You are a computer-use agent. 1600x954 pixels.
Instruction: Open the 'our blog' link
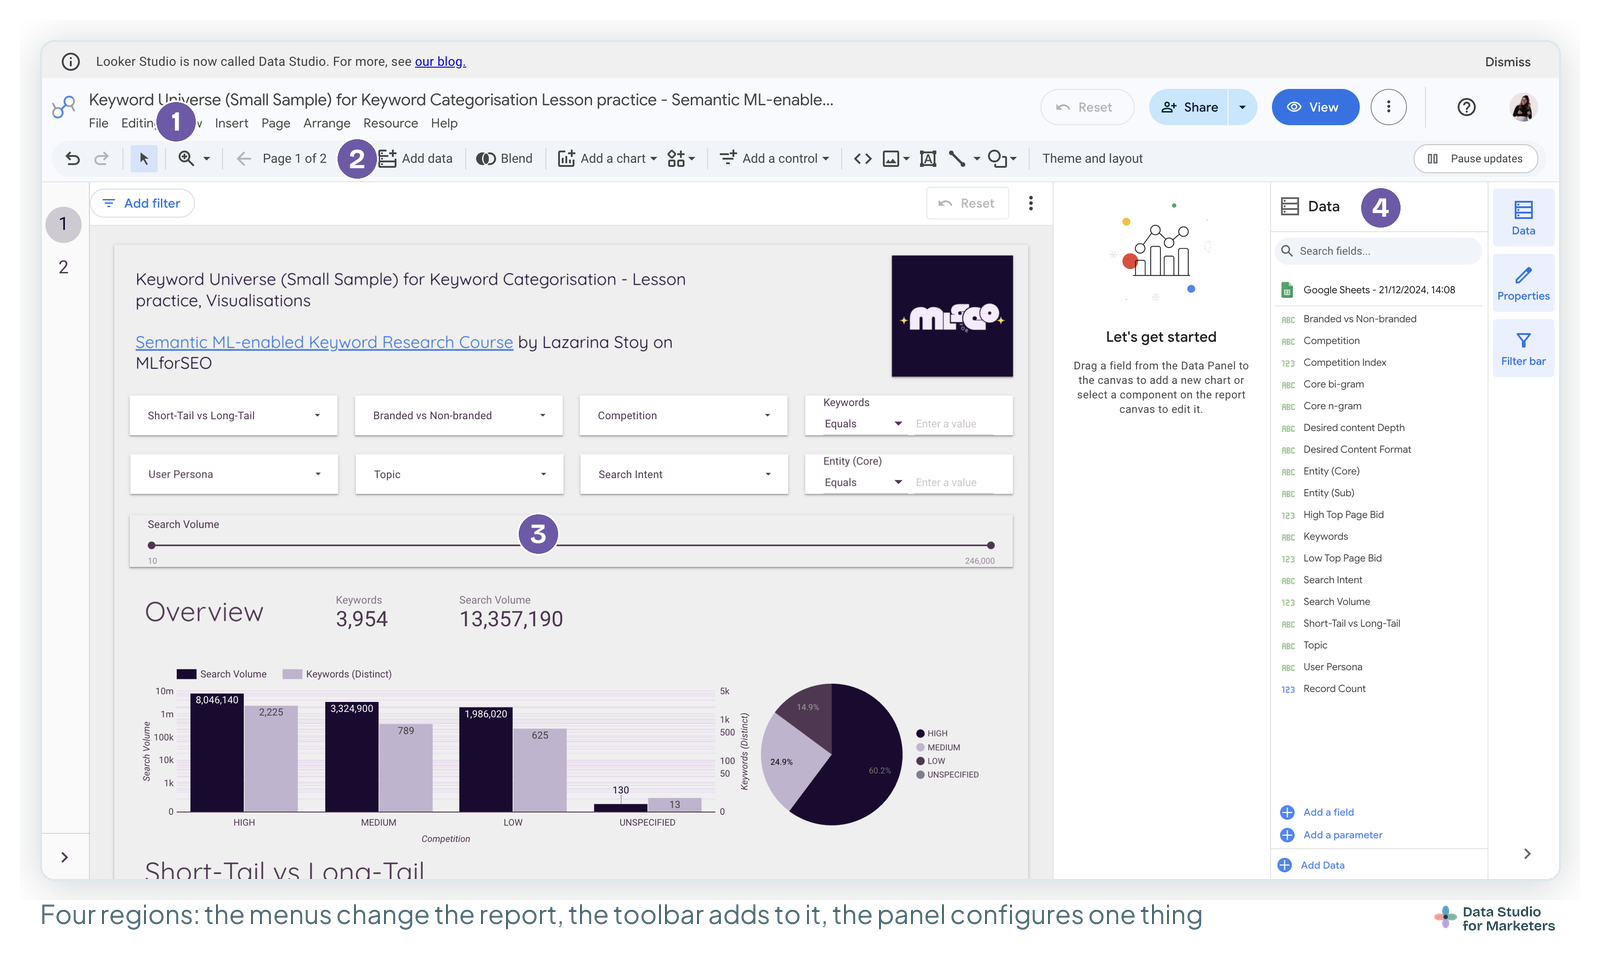point(440,62)
